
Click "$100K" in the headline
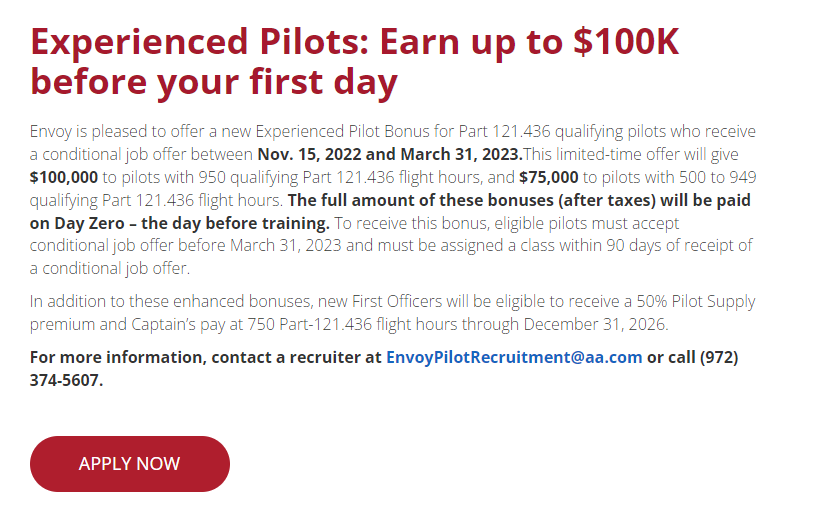622,42
